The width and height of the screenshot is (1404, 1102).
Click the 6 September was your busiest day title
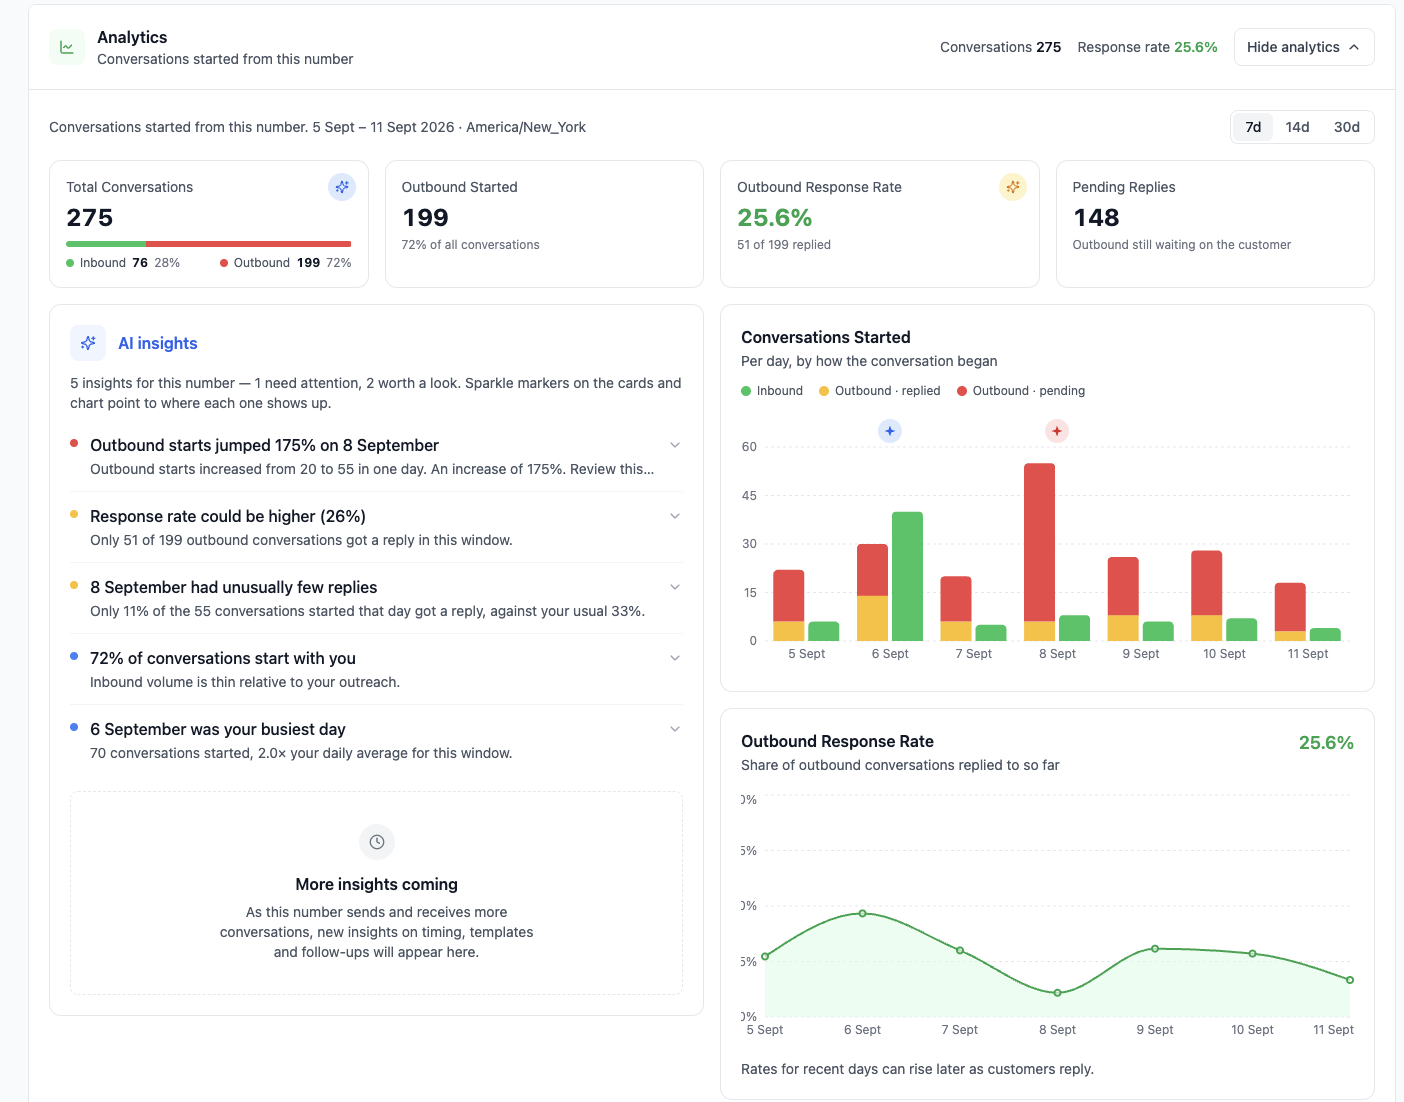(x=218, y=729)
